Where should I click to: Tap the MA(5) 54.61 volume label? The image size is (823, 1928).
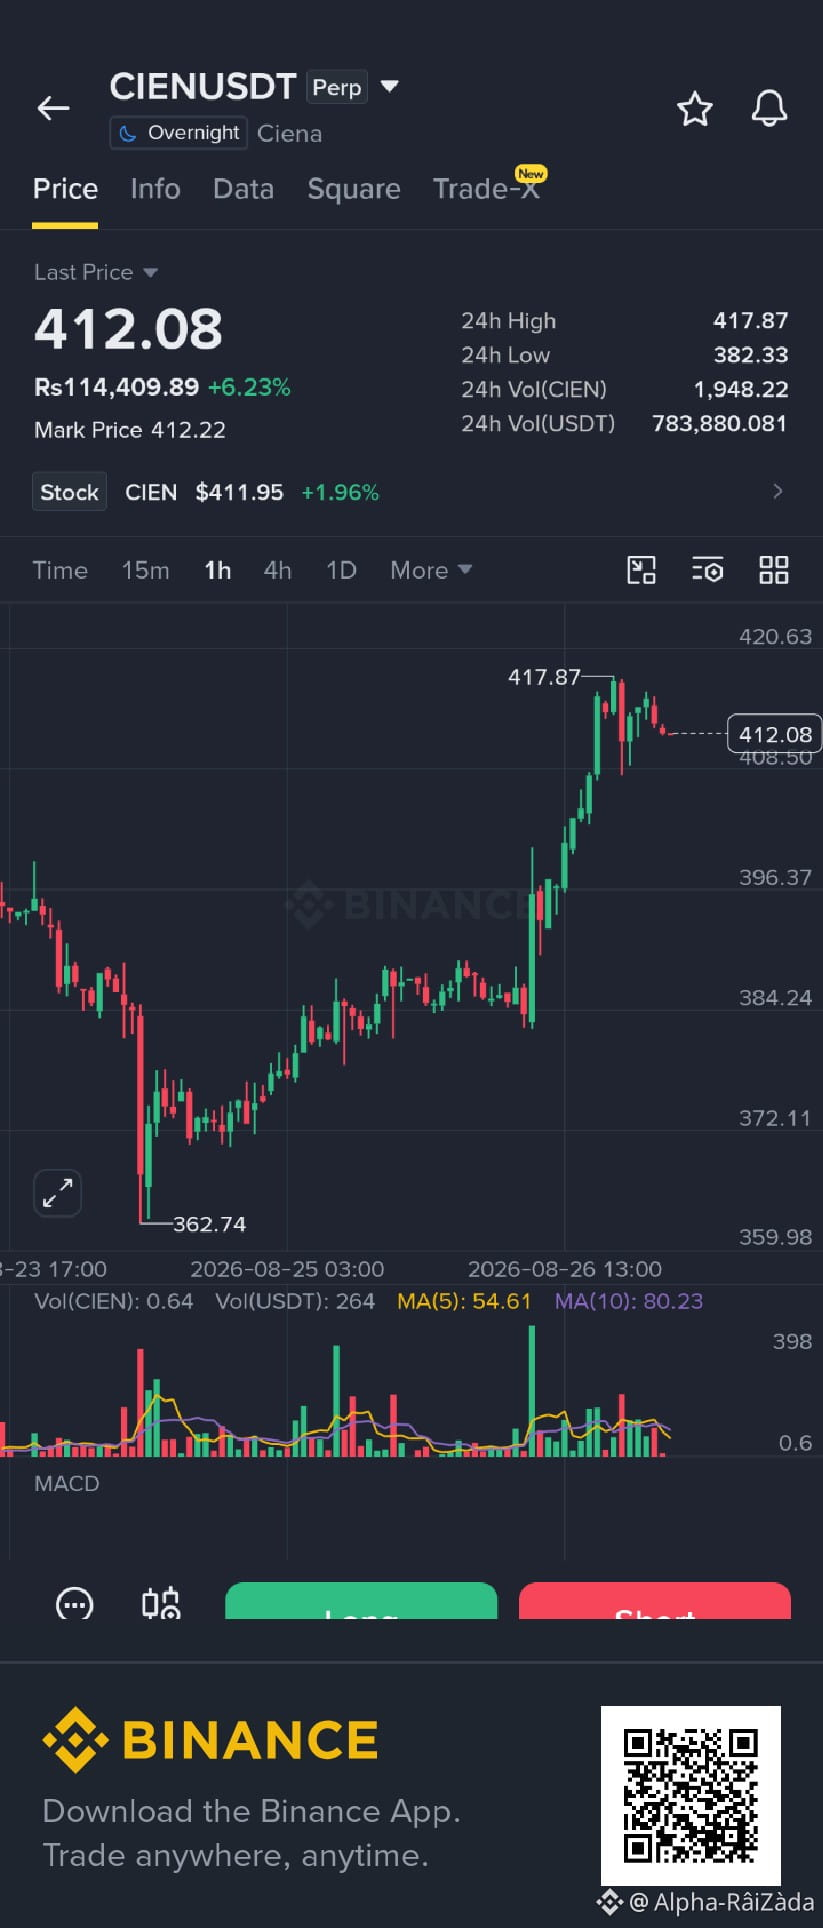464,1301
